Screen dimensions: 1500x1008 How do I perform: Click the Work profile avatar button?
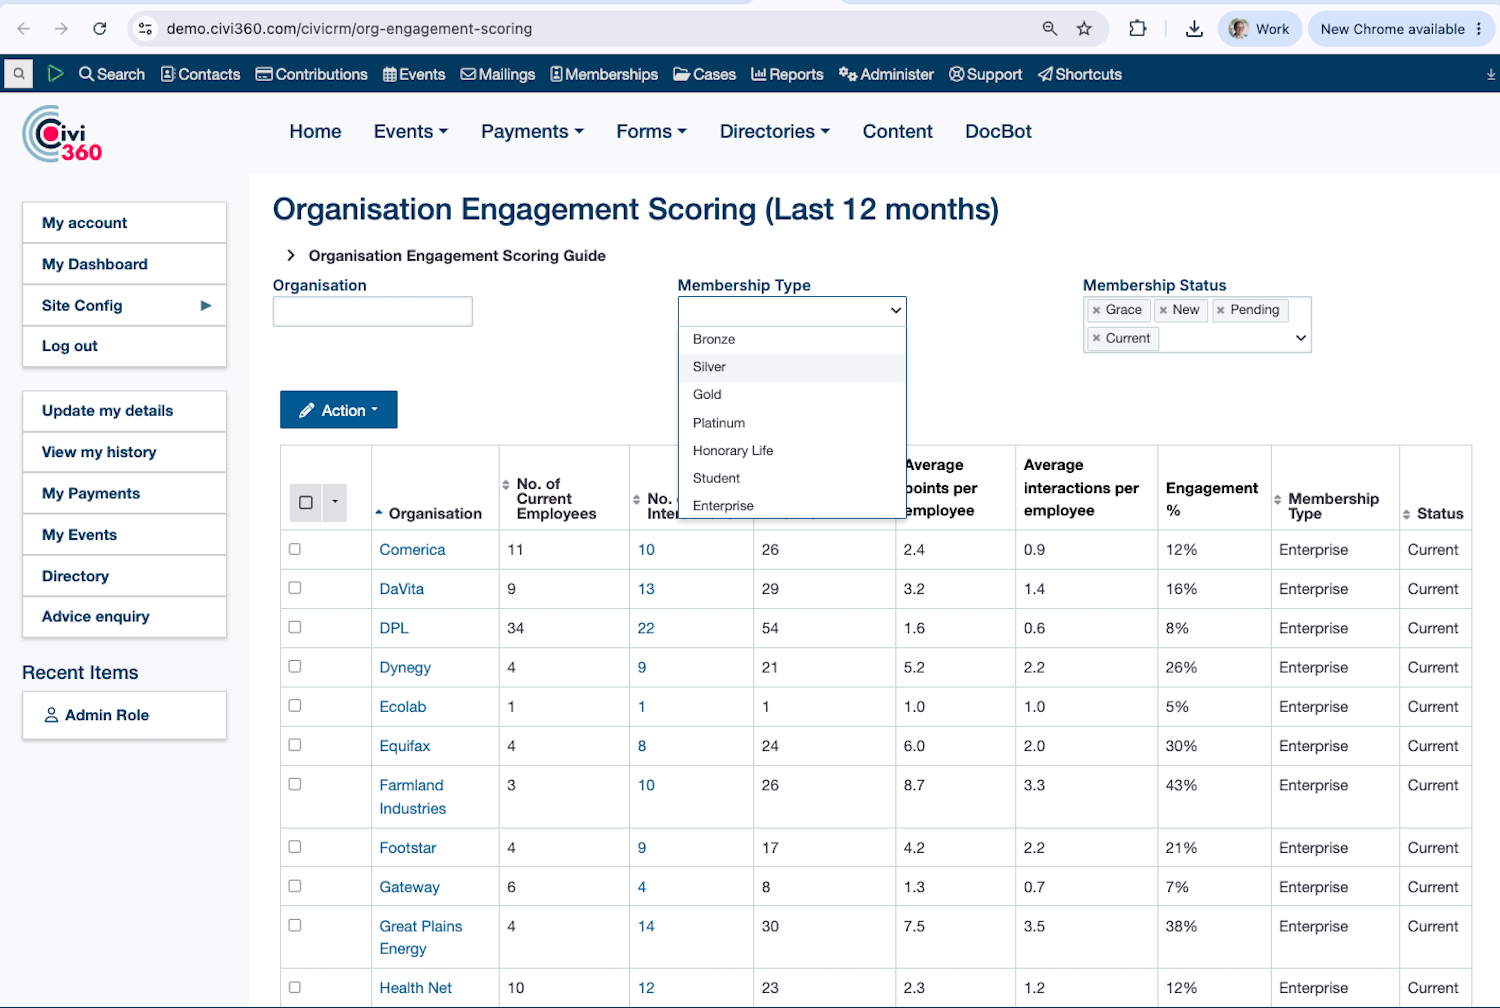pyautogui.click(x=1260, y=29)
